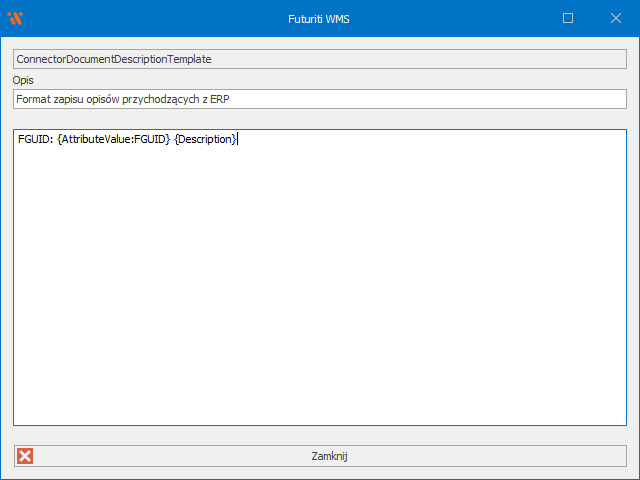Click the "Futuriti WMS" window title text
640x480 pixels.
click(319, 18)
